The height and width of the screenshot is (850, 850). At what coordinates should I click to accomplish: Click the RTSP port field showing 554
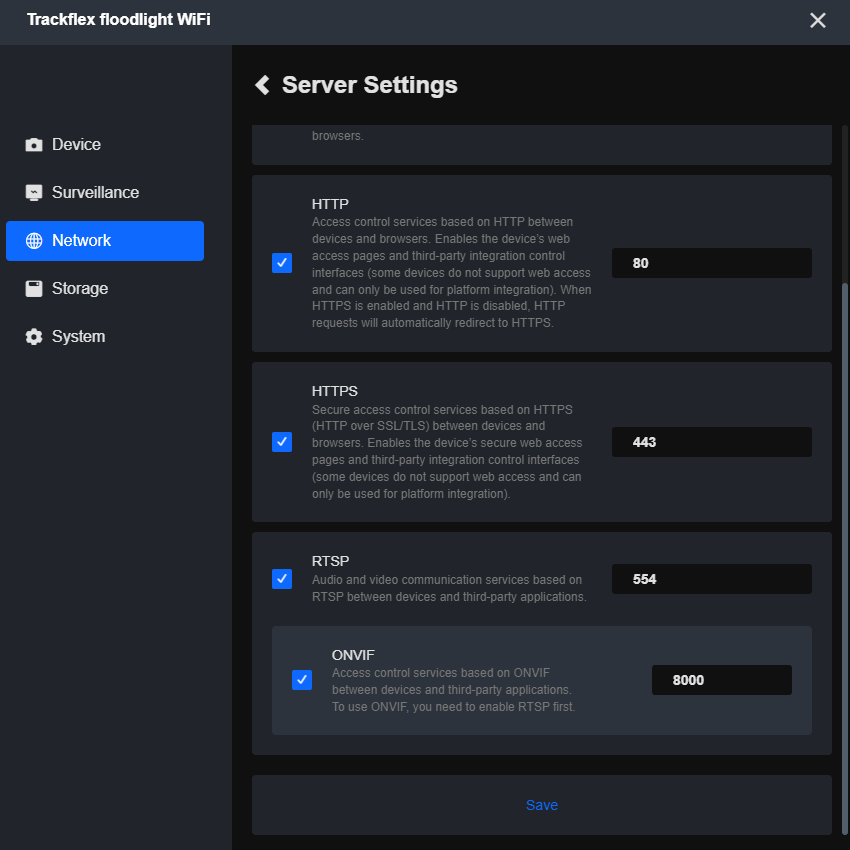[712, 579]
